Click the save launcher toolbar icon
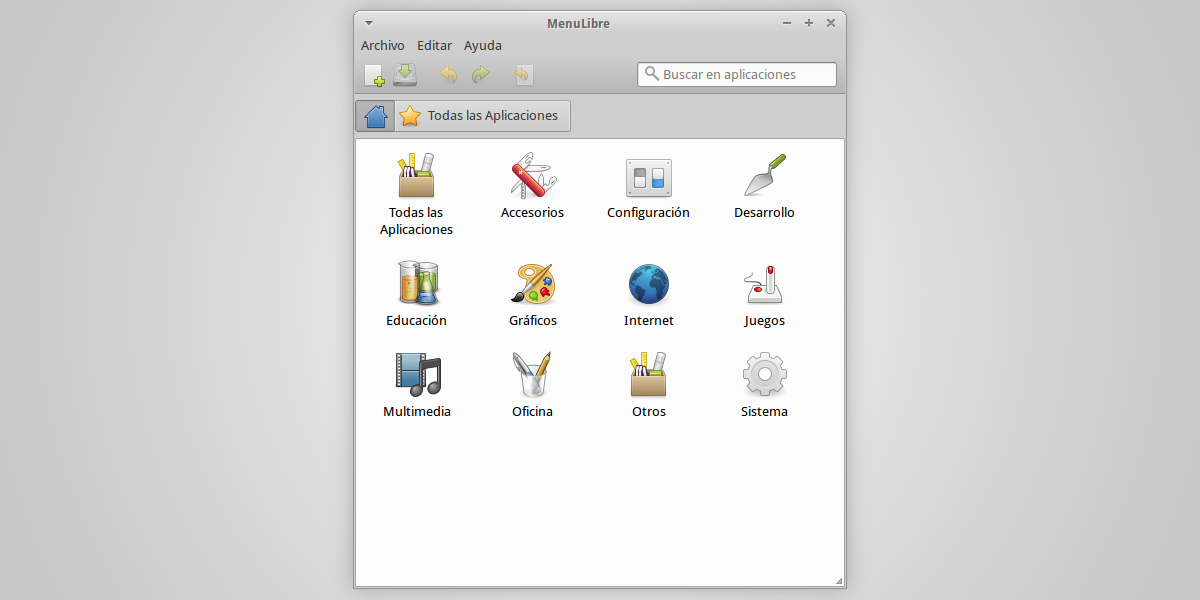 click(x=405, y=74)
